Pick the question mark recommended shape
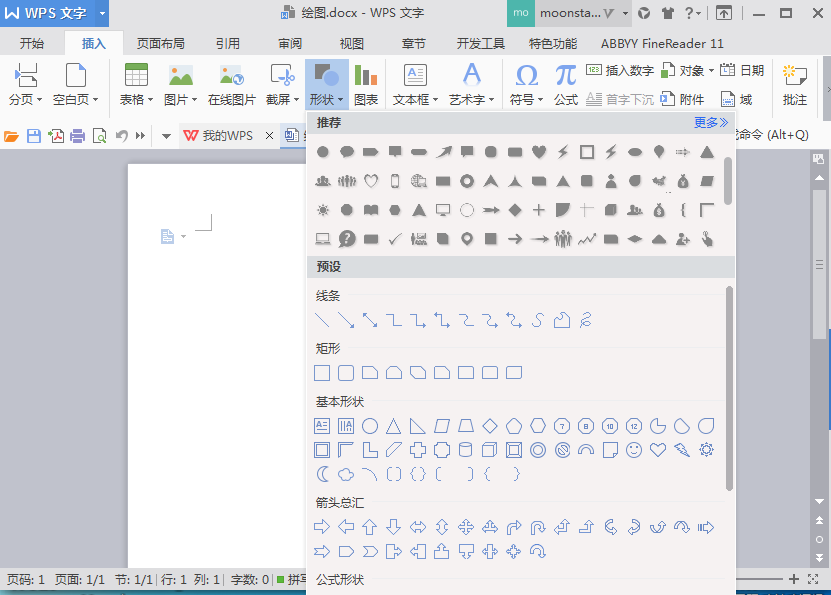This screenshot has width=831, height=595. point(347,239)
